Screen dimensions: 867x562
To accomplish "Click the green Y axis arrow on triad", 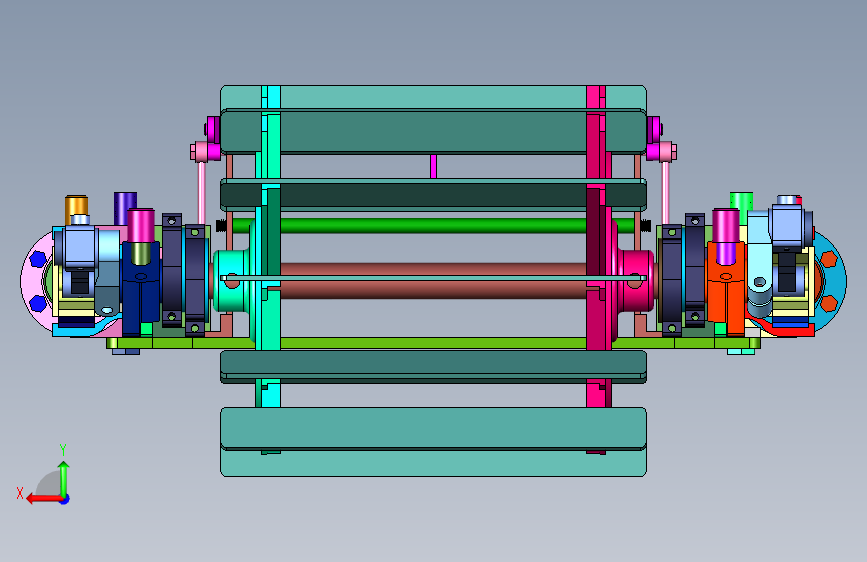I will click(x=64, y=477).
